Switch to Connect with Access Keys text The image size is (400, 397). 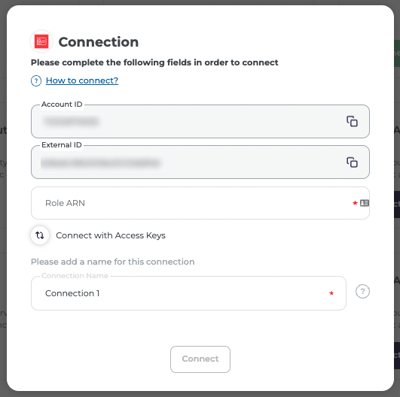[x=110, y=235]
